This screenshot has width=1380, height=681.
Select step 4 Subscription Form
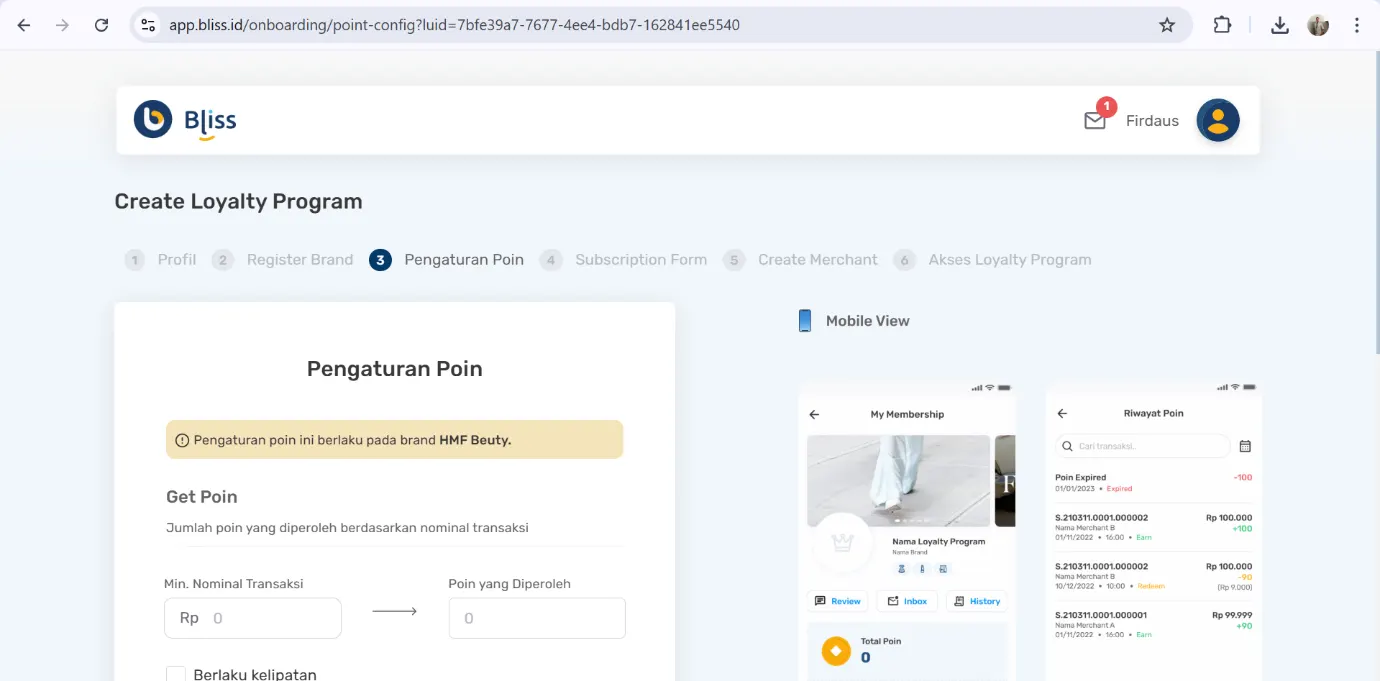pyautogui.click(x=624, y=260)
